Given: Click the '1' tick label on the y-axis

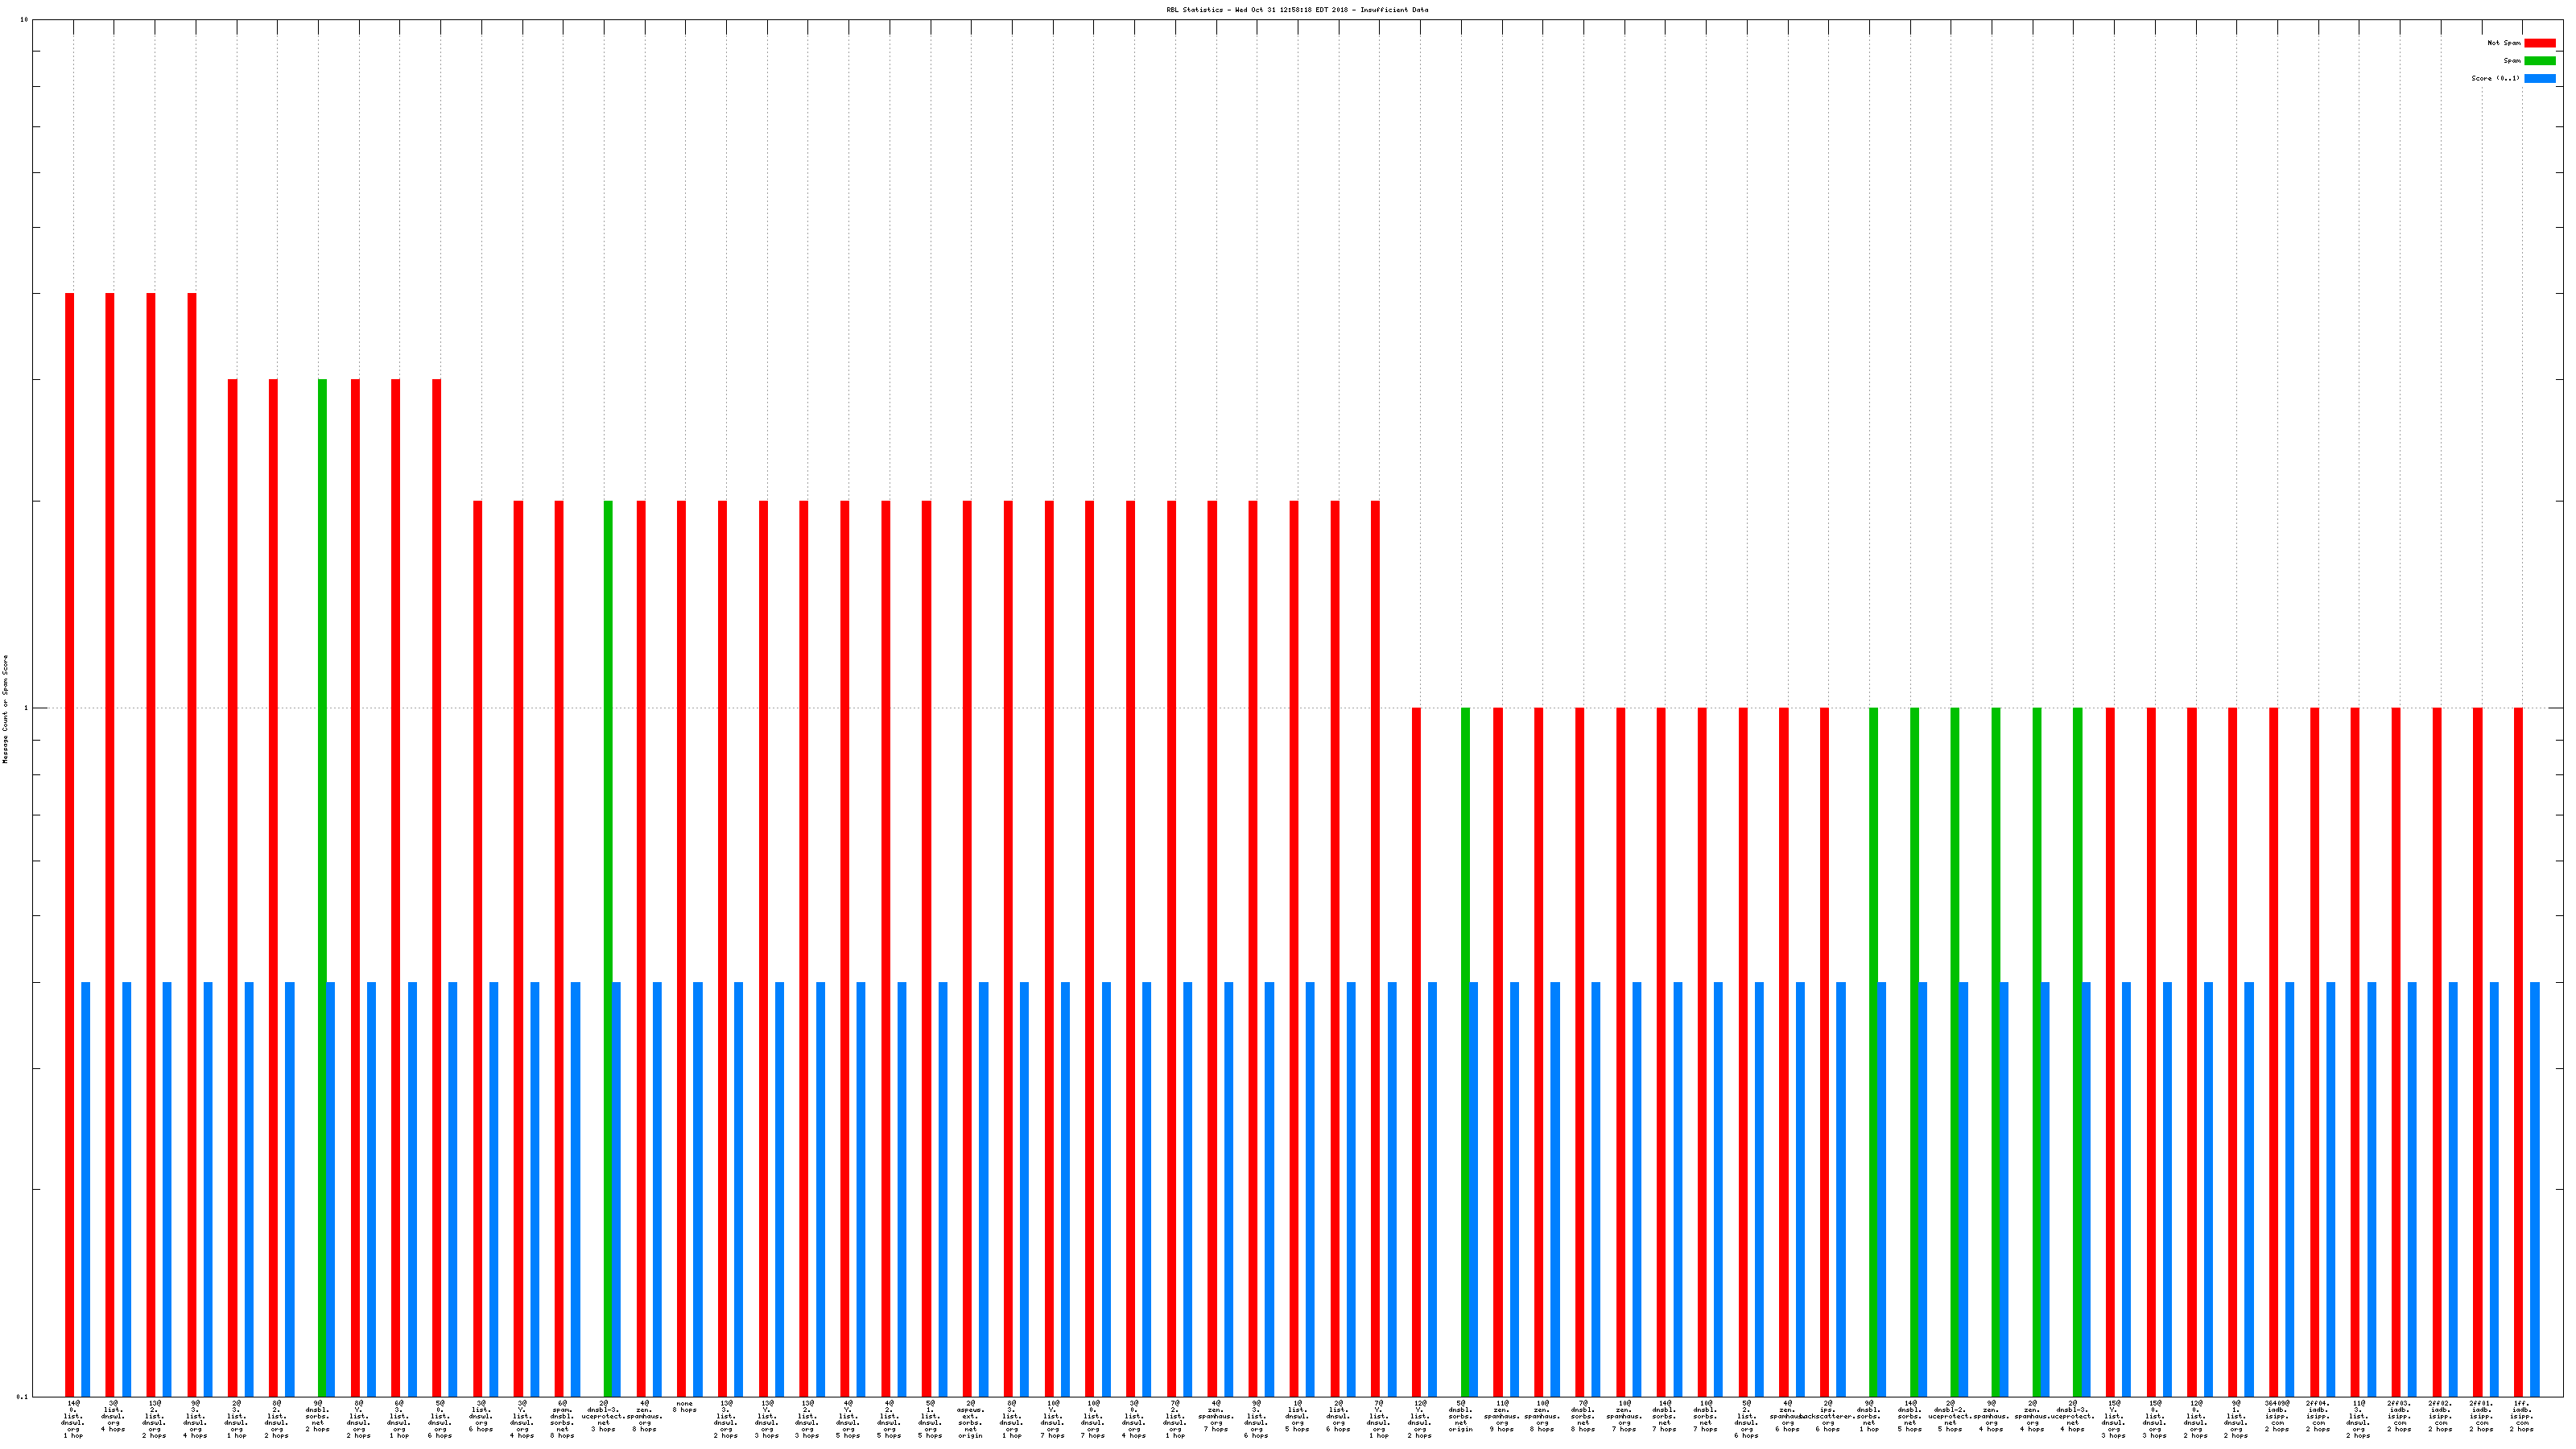Looking at the screenshot, I should coord(26,708).
